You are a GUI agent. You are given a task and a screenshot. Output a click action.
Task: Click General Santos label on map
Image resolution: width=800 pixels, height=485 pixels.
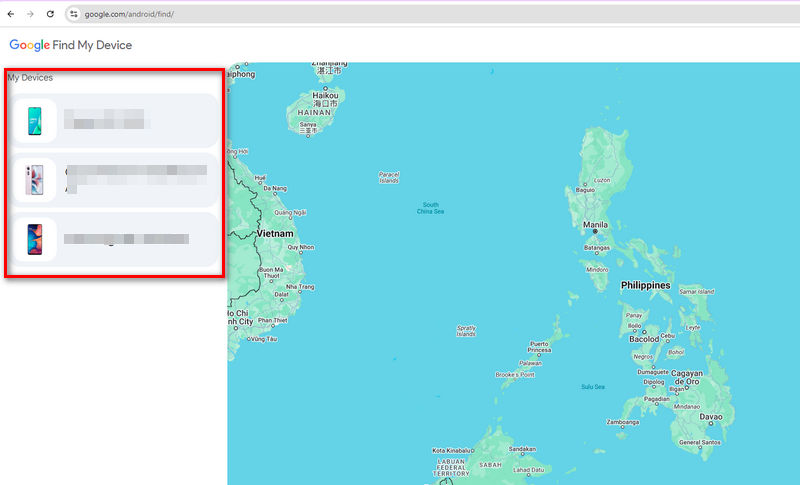[x=699, y=442]
